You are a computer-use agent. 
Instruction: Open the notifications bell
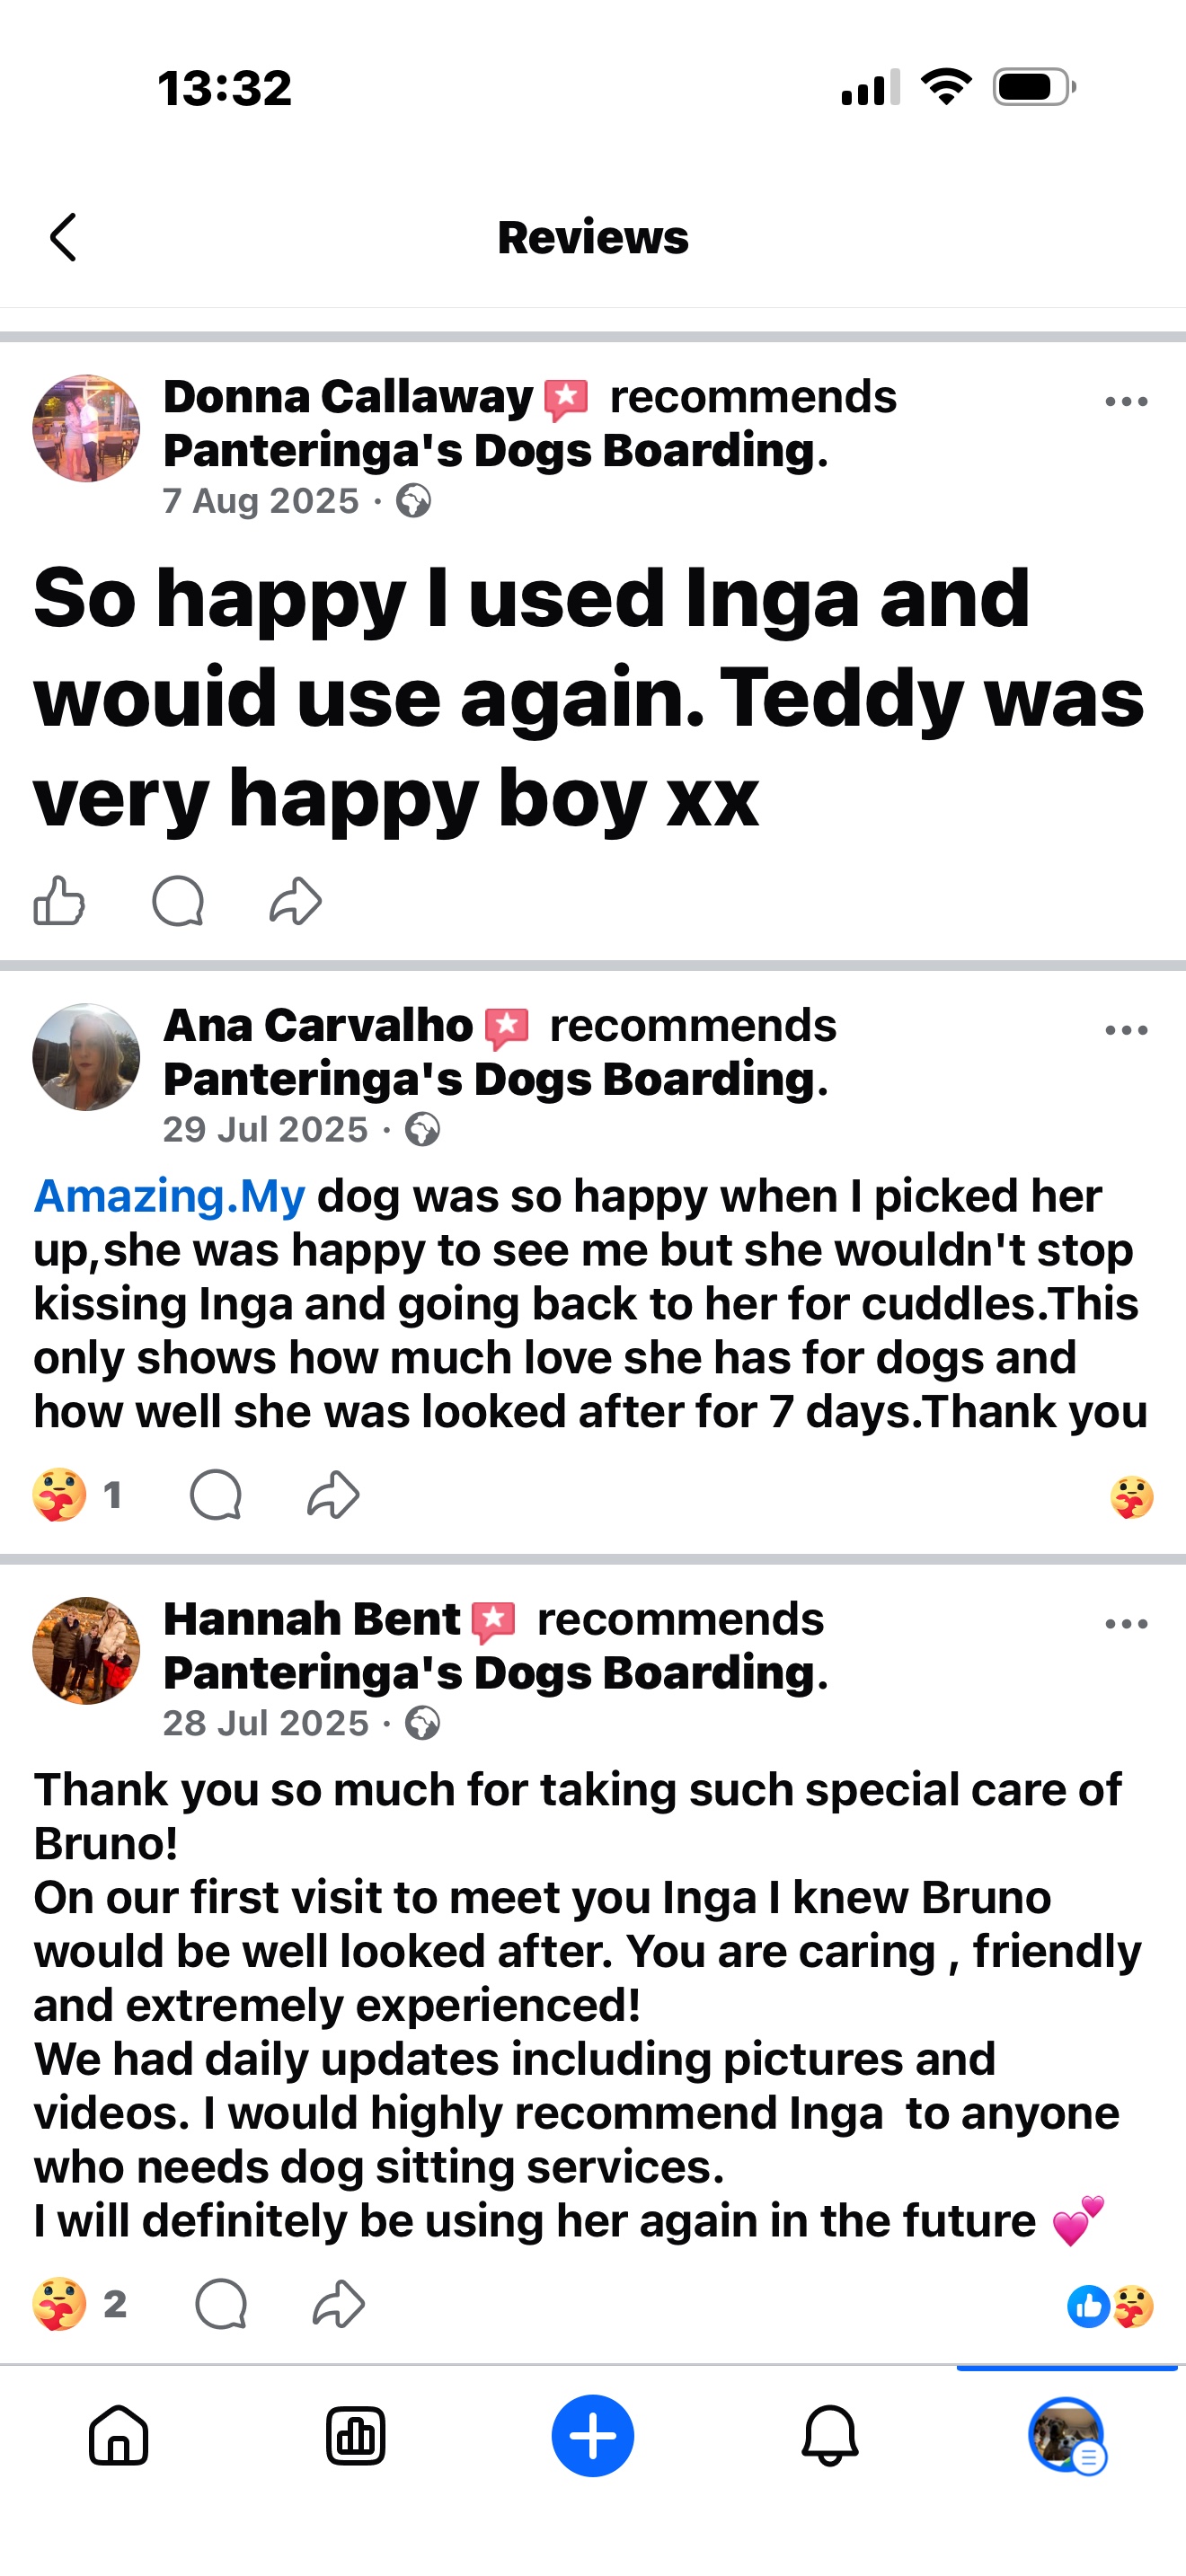830,2436
